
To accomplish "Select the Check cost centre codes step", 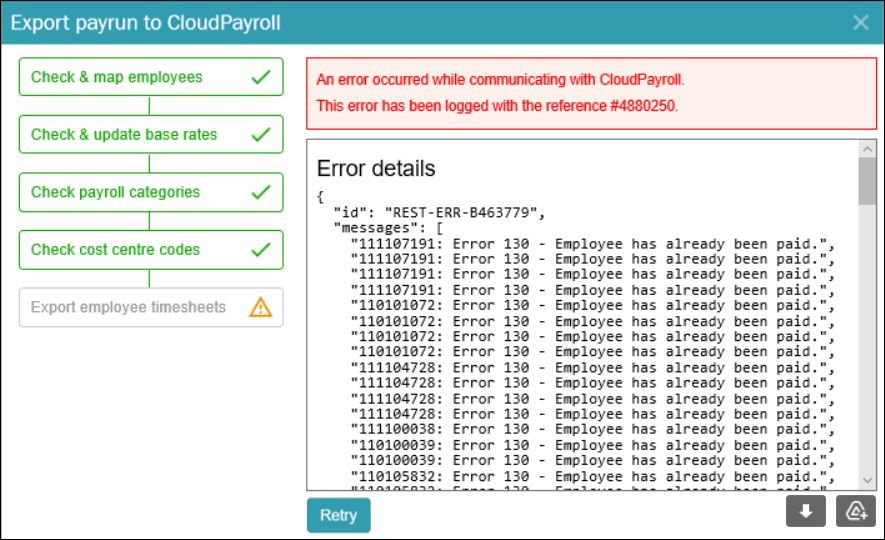I will coord(151,250).
